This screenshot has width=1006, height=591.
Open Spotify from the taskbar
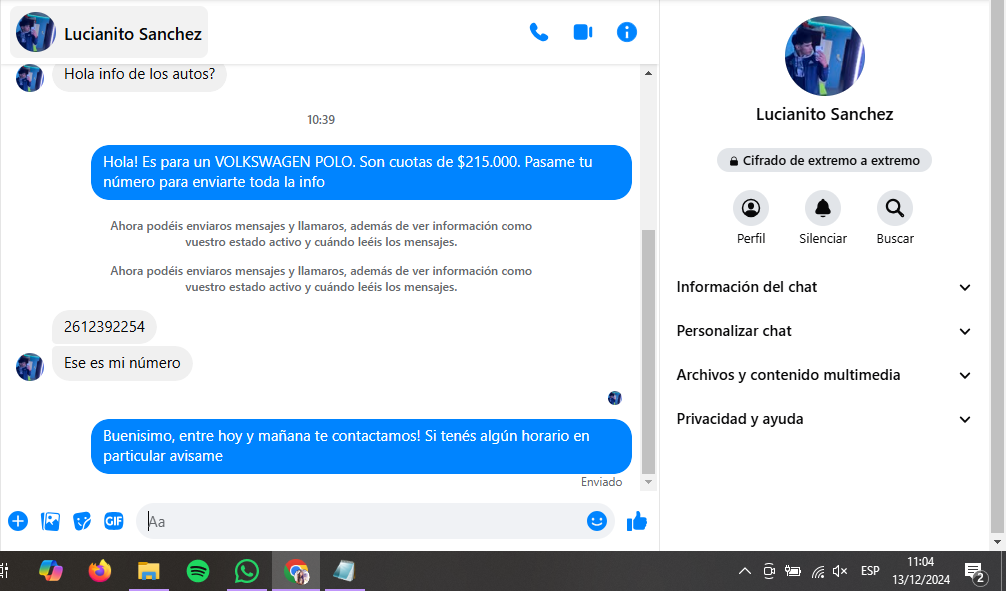(x=198, y=571)
